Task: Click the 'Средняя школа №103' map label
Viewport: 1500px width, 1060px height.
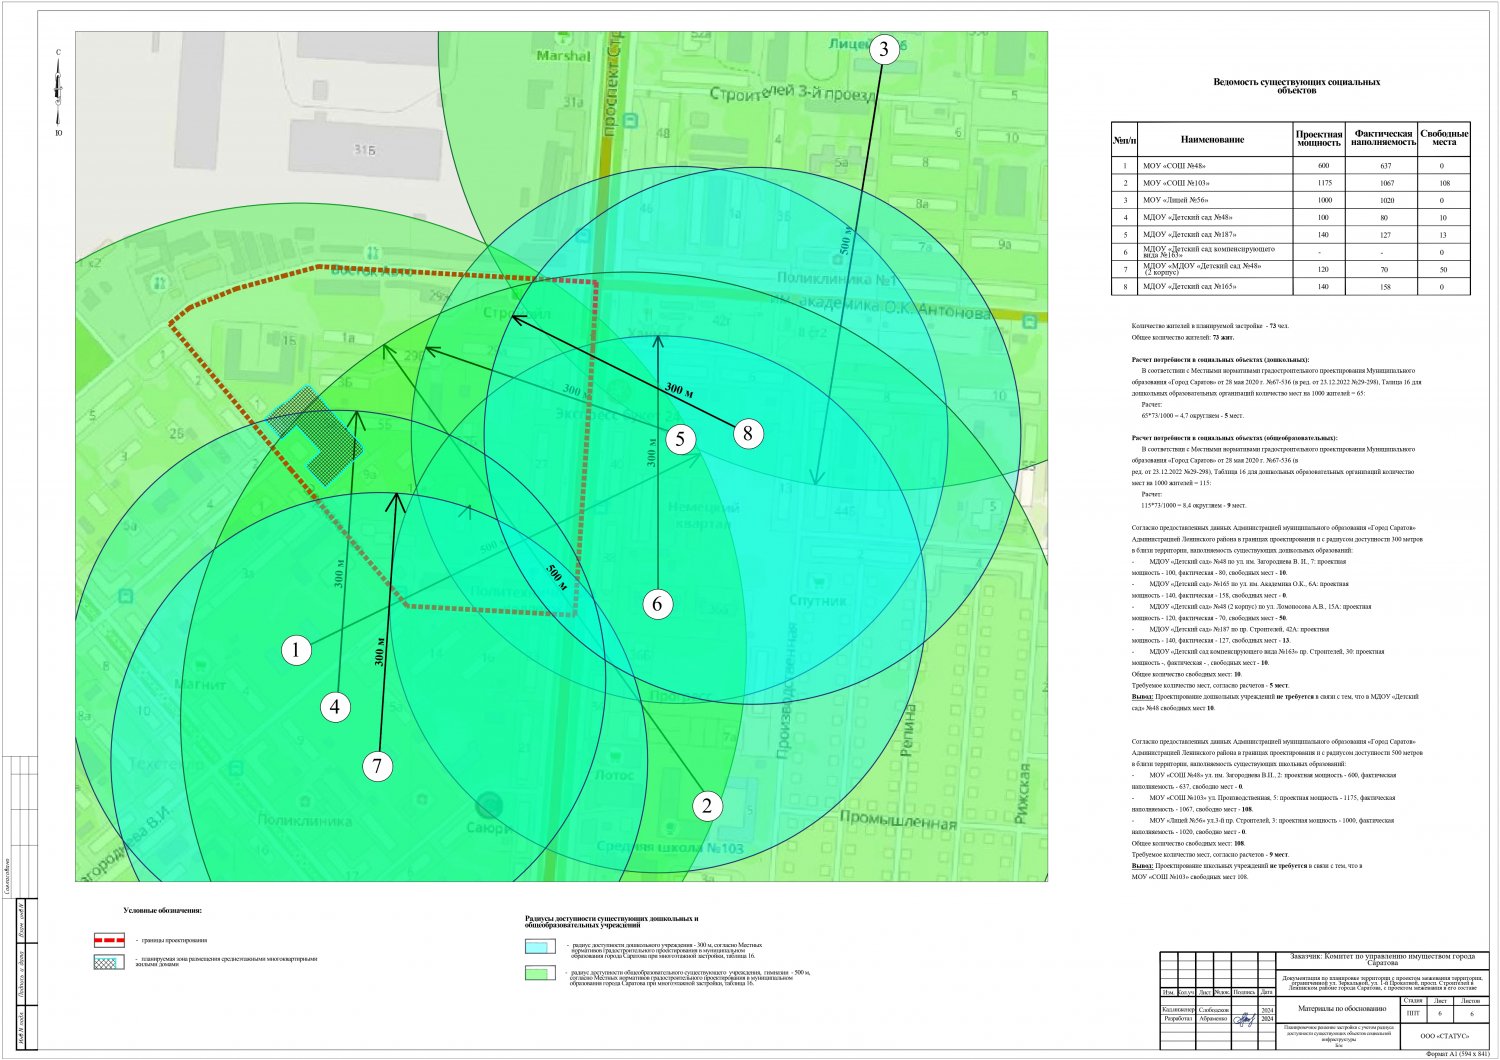Action: click(670, 848)
